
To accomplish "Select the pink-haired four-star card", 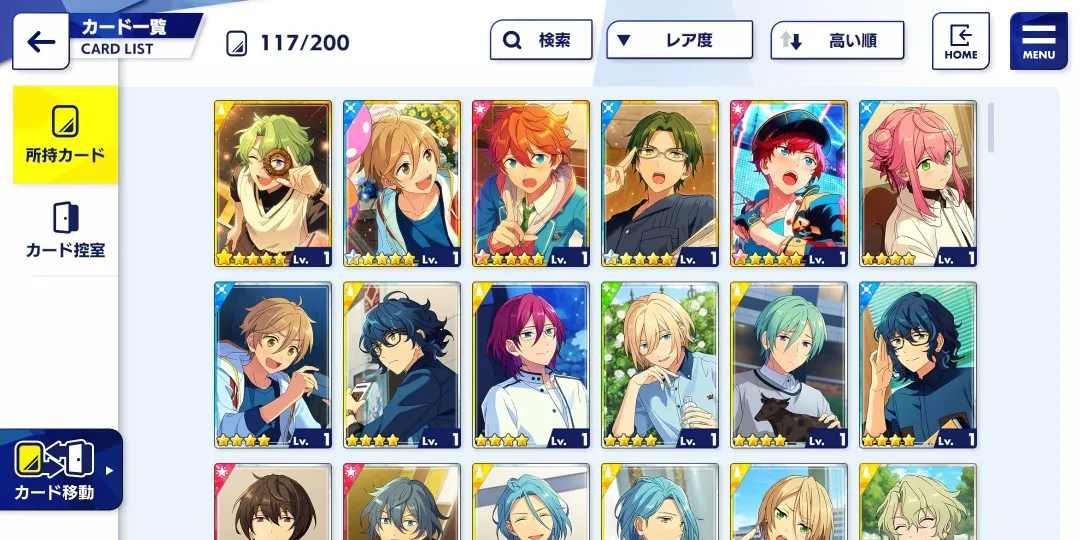I will pyautogui.click(x=918, y=184).
